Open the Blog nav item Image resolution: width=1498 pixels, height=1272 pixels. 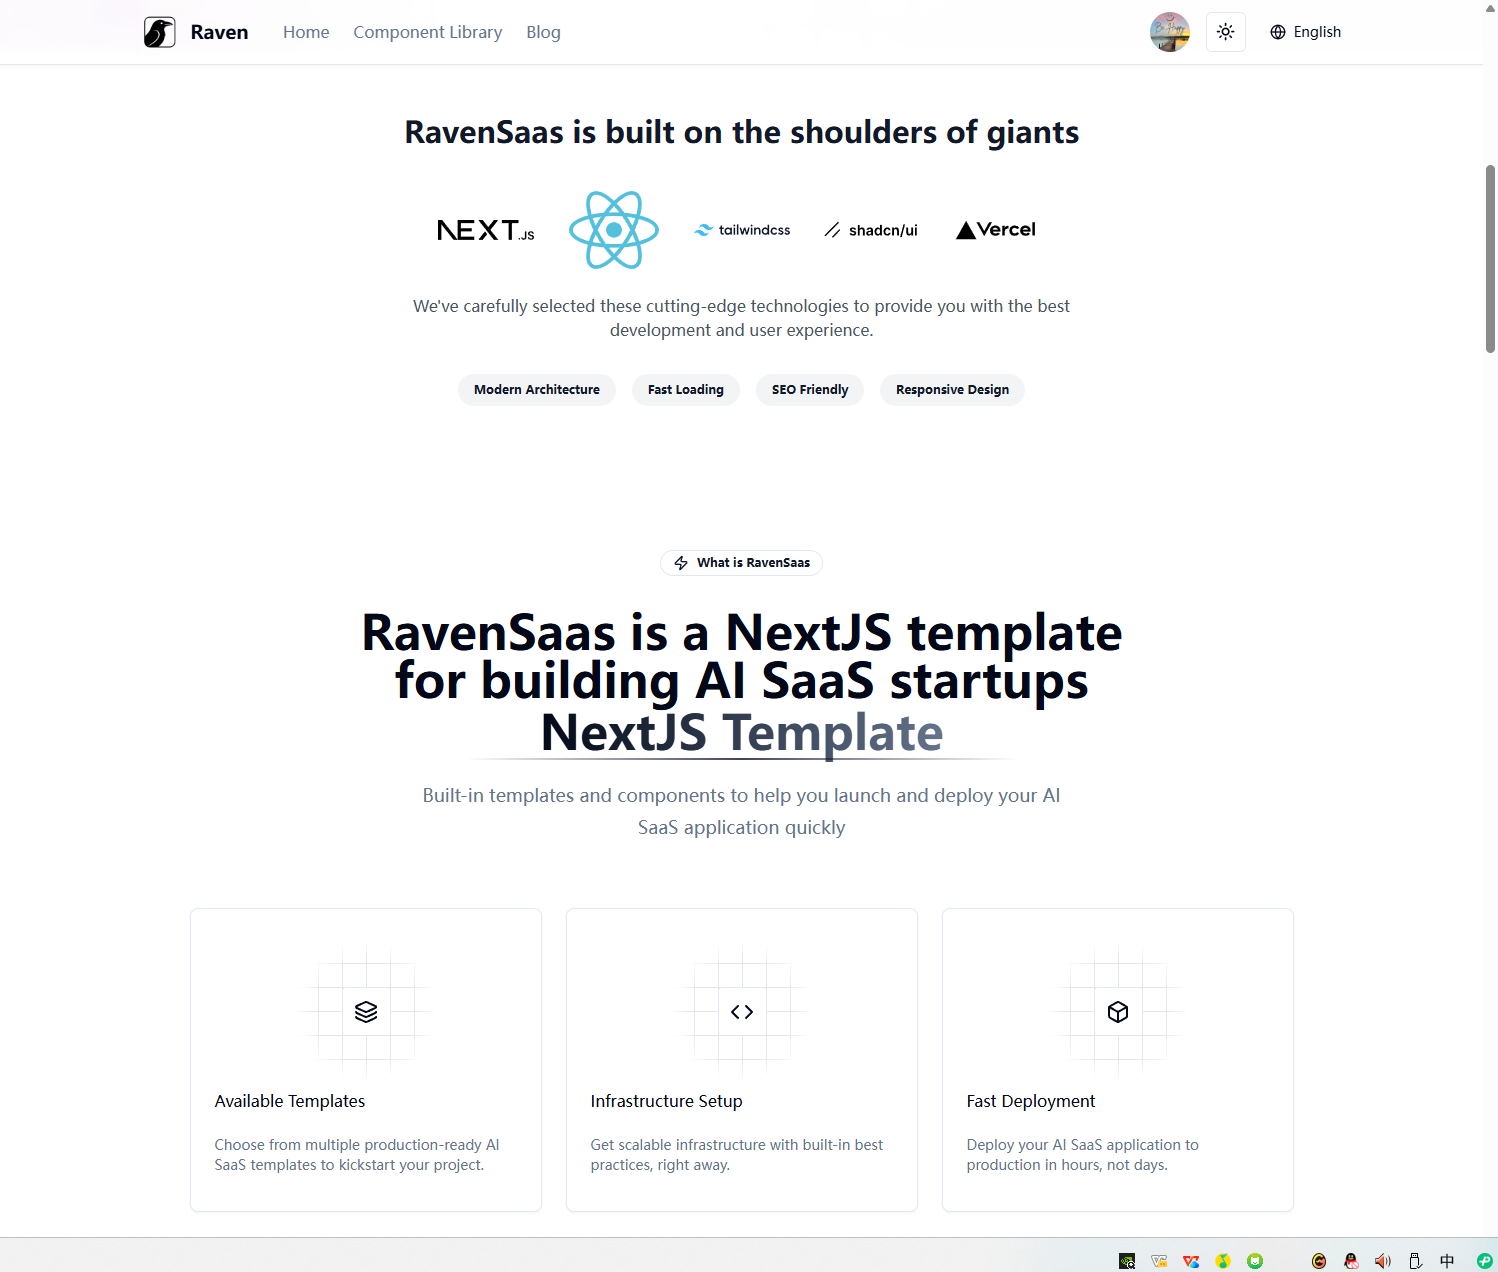[x=543, y=32]
